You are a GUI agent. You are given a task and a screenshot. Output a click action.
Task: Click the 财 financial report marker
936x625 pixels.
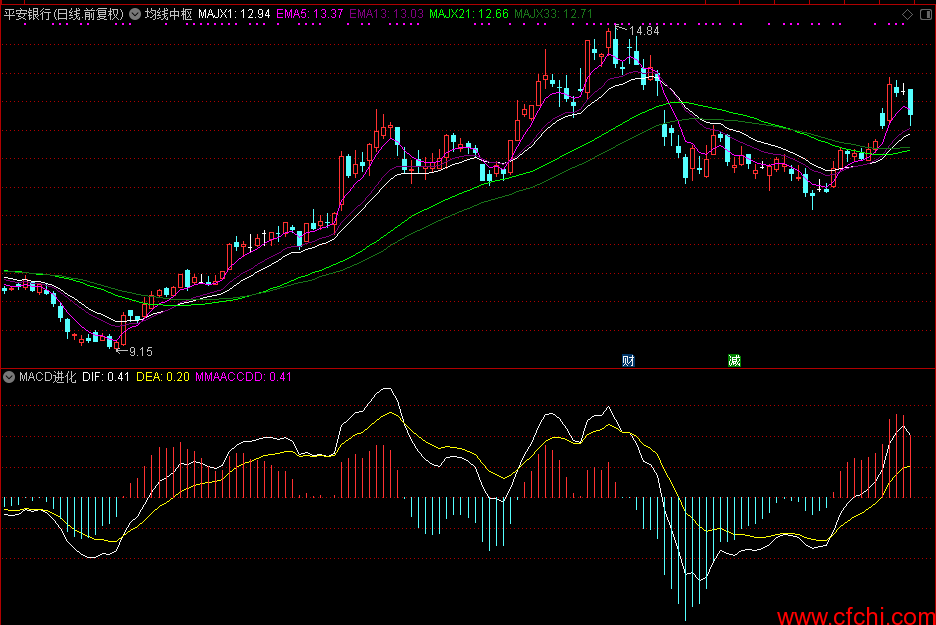pos(628,360)
